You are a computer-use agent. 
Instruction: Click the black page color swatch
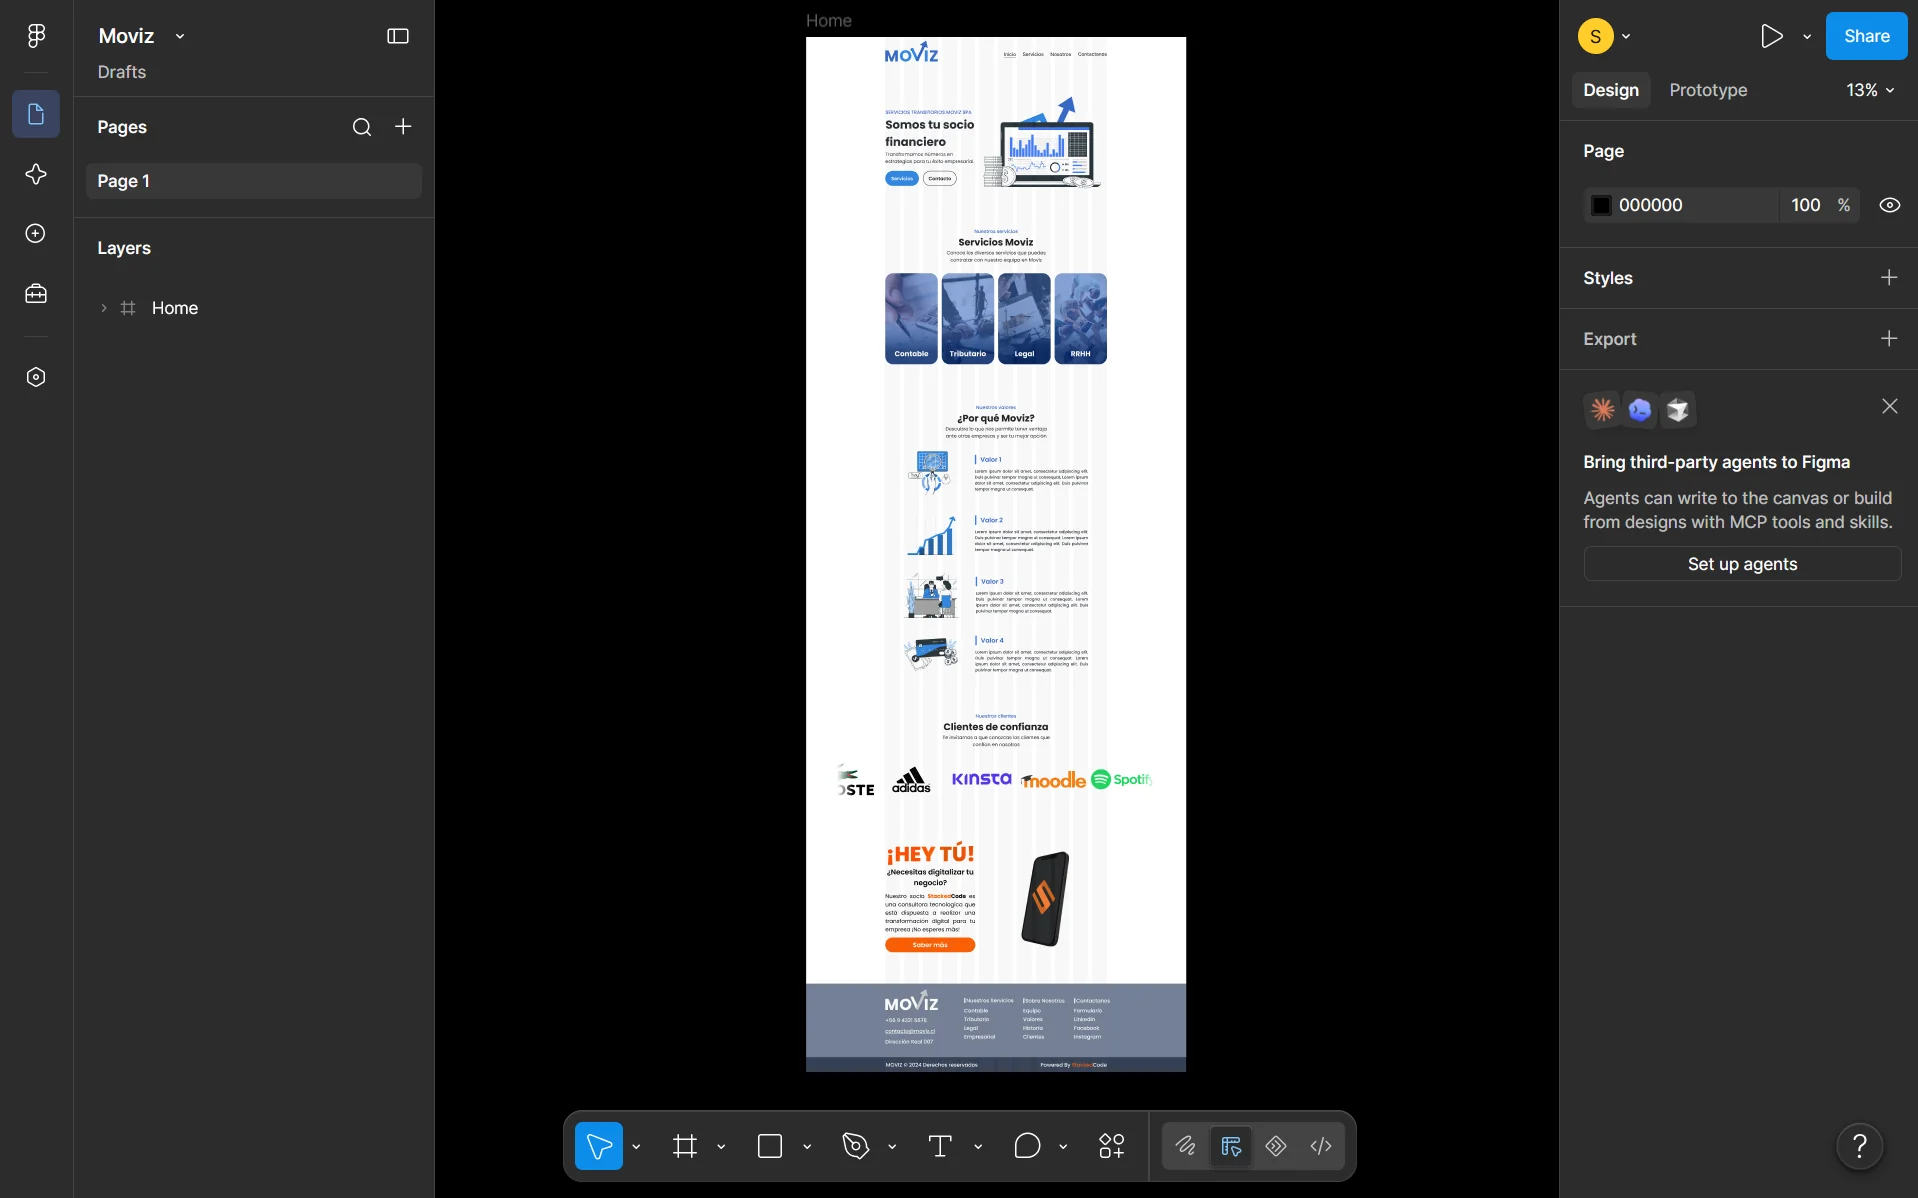click(x=1601, y=205)
